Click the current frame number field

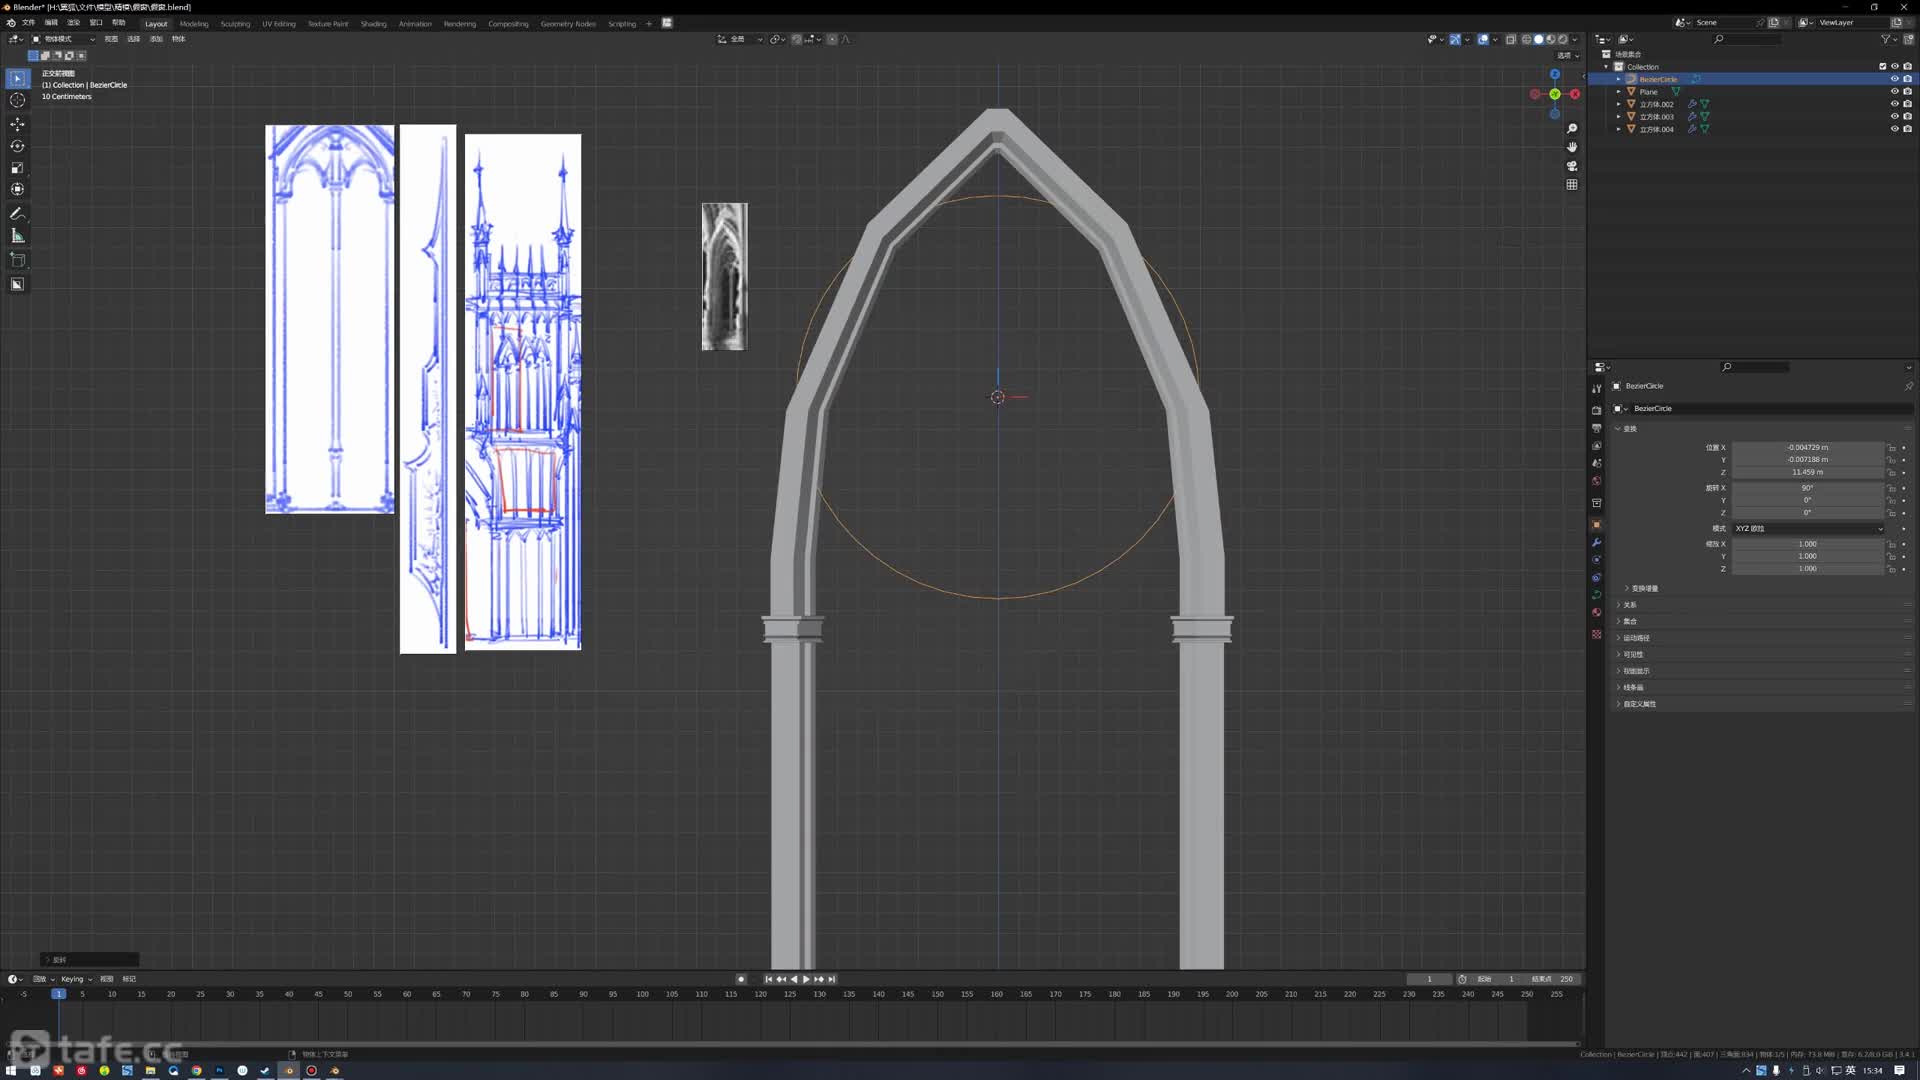[x=1429, y=979]
